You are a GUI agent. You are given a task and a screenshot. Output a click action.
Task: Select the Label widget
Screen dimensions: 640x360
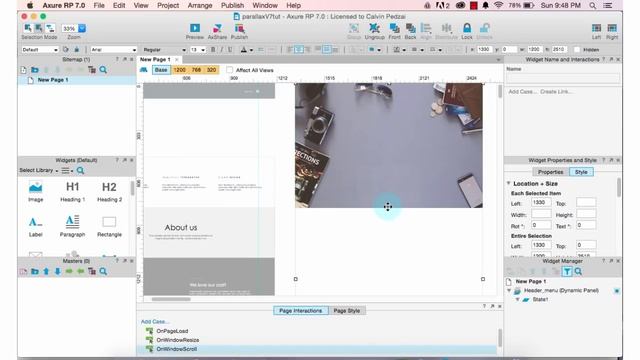click(x=36, y=227)
